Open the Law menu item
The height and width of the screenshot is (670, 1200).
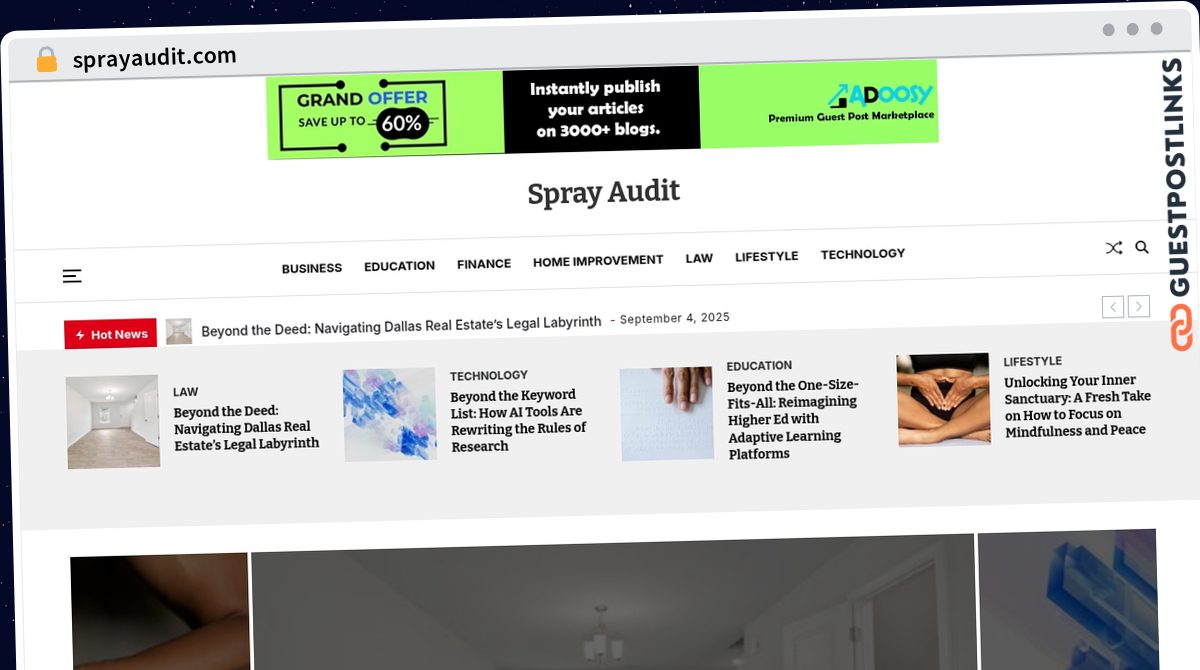(699, 258)
